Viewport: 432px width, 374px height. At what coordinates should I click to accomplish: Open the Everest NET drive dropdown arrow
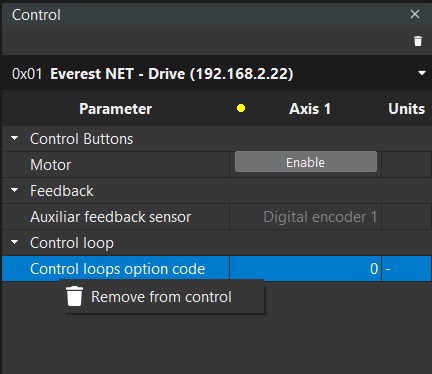[422, 73]
